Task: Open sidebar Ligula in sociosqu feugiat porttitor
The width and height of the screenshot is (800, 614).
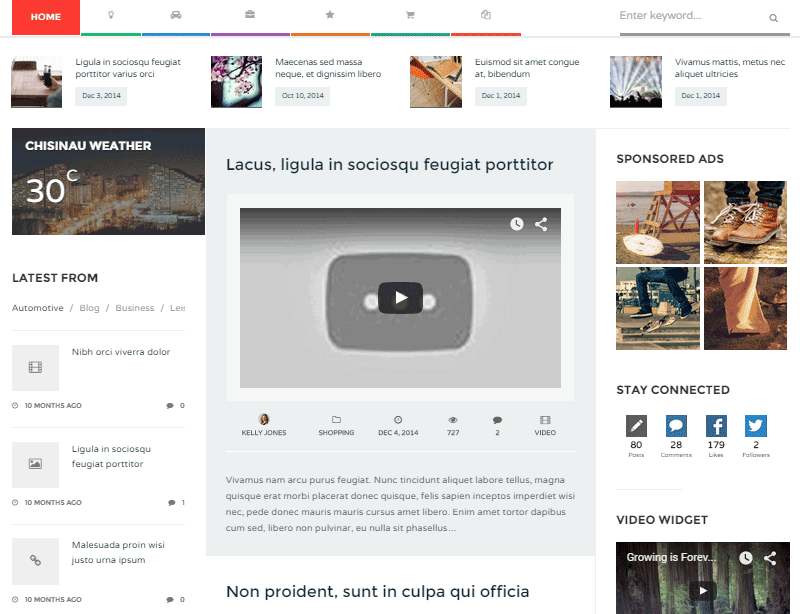Action: [111, 456]
